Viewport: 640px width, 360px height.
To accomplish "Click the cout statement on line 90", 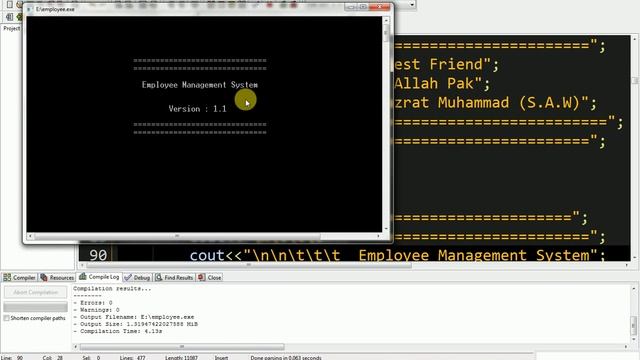I will click(x=397, y=256).
